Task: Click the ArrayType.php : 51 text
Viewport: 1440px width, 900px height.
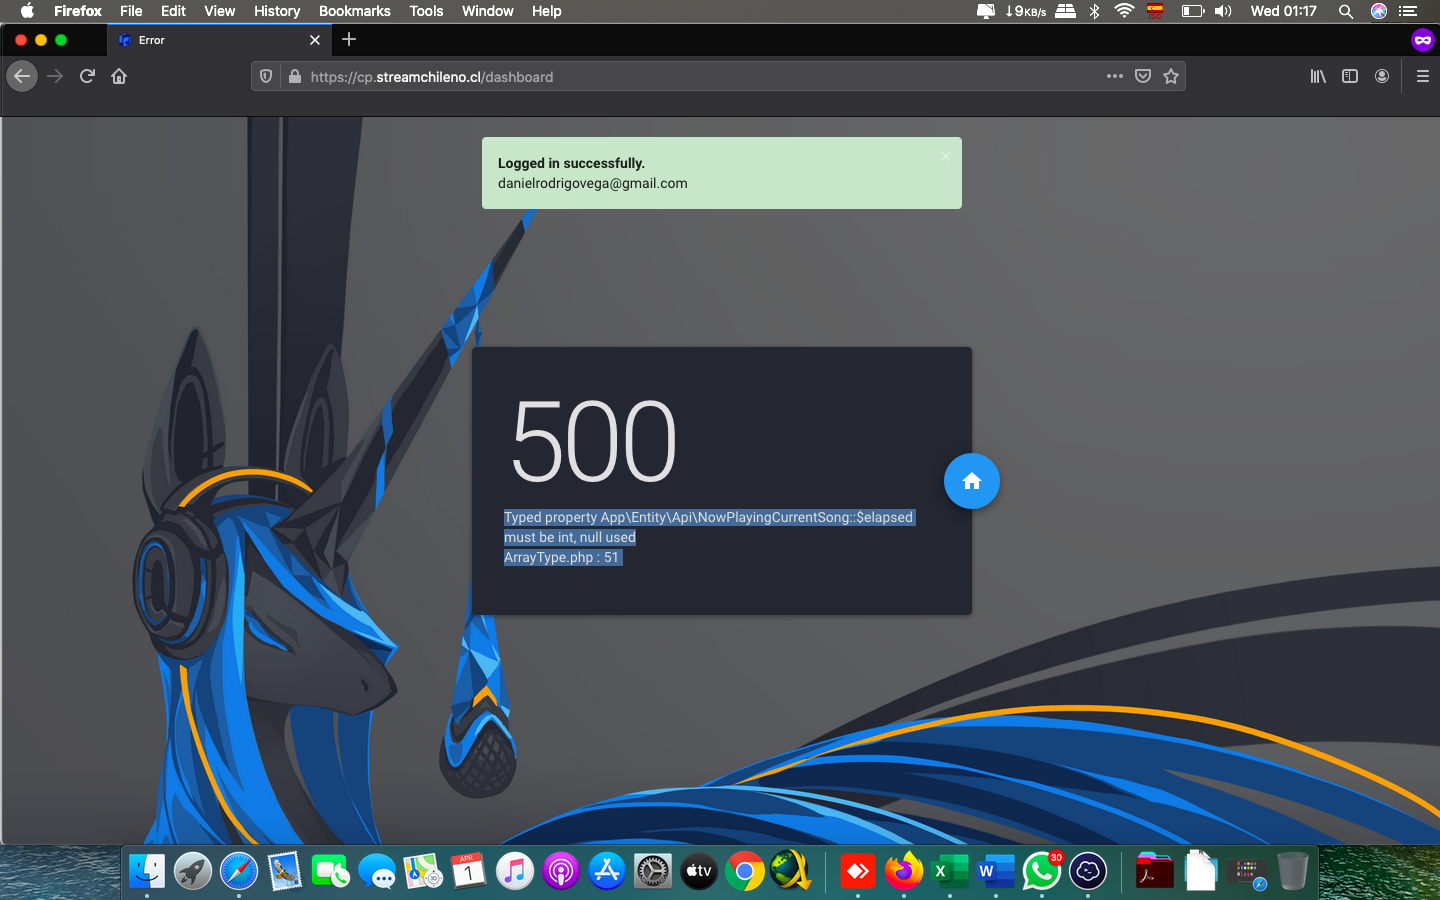Action: tap(561, 557)
